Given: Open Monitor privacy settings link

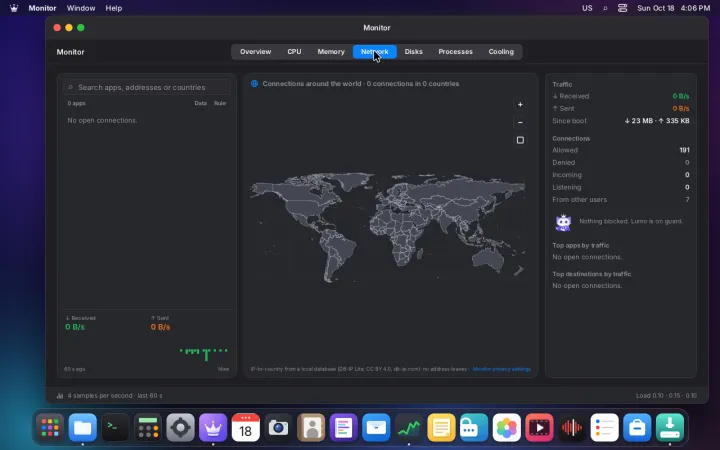Looking at the screenshot, I should tap(502, 369).
